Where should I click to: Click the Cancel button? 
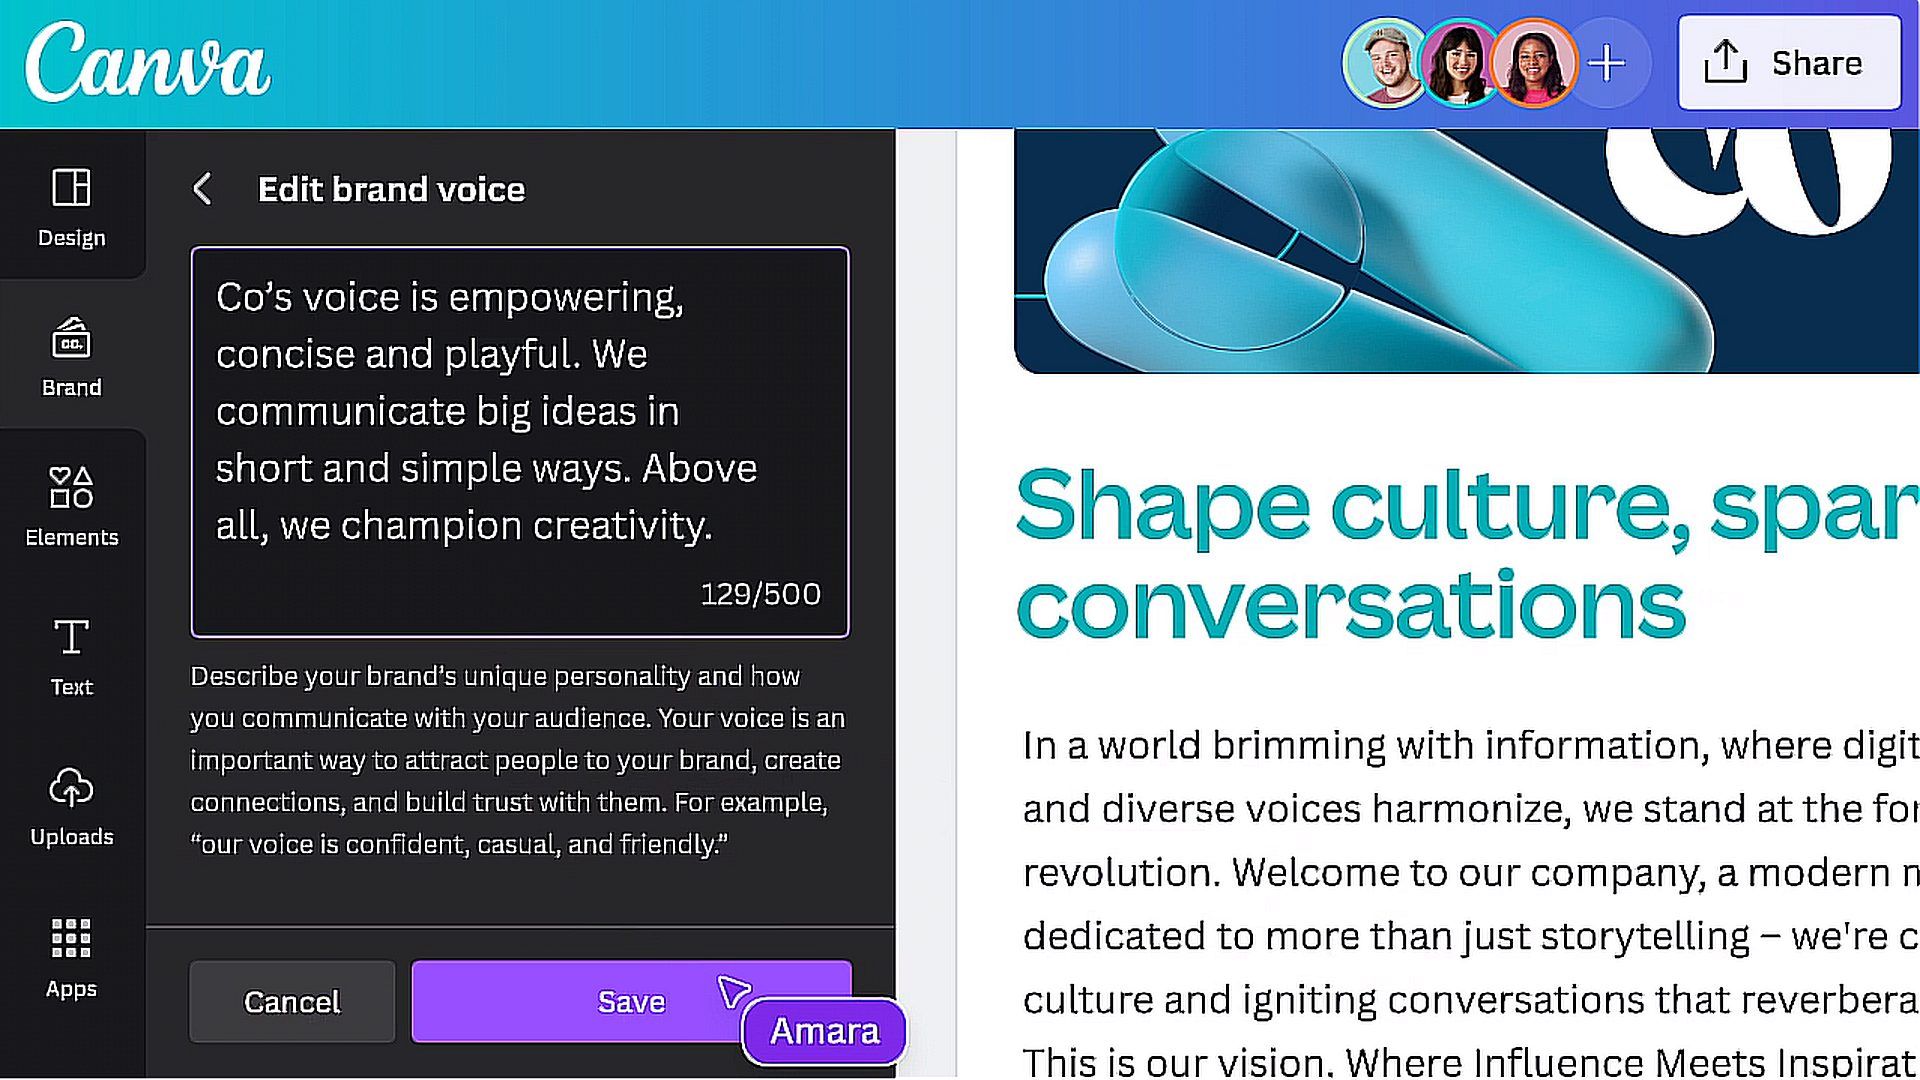[290, 1002]
